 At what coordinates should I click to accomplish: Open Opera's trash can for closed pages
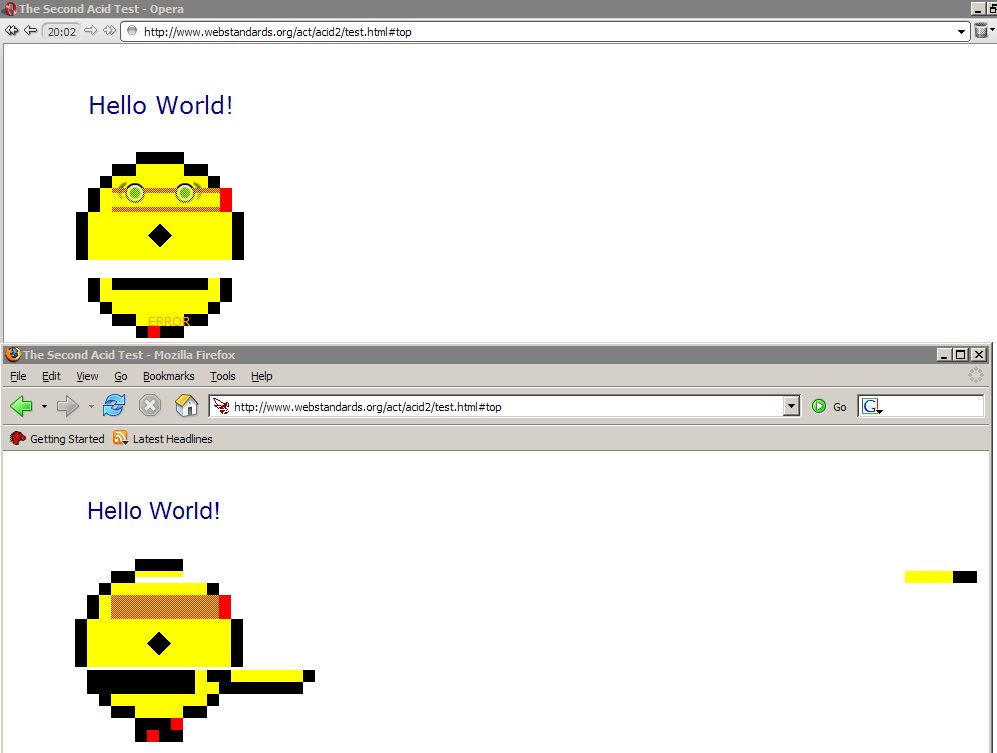[981, 31]
